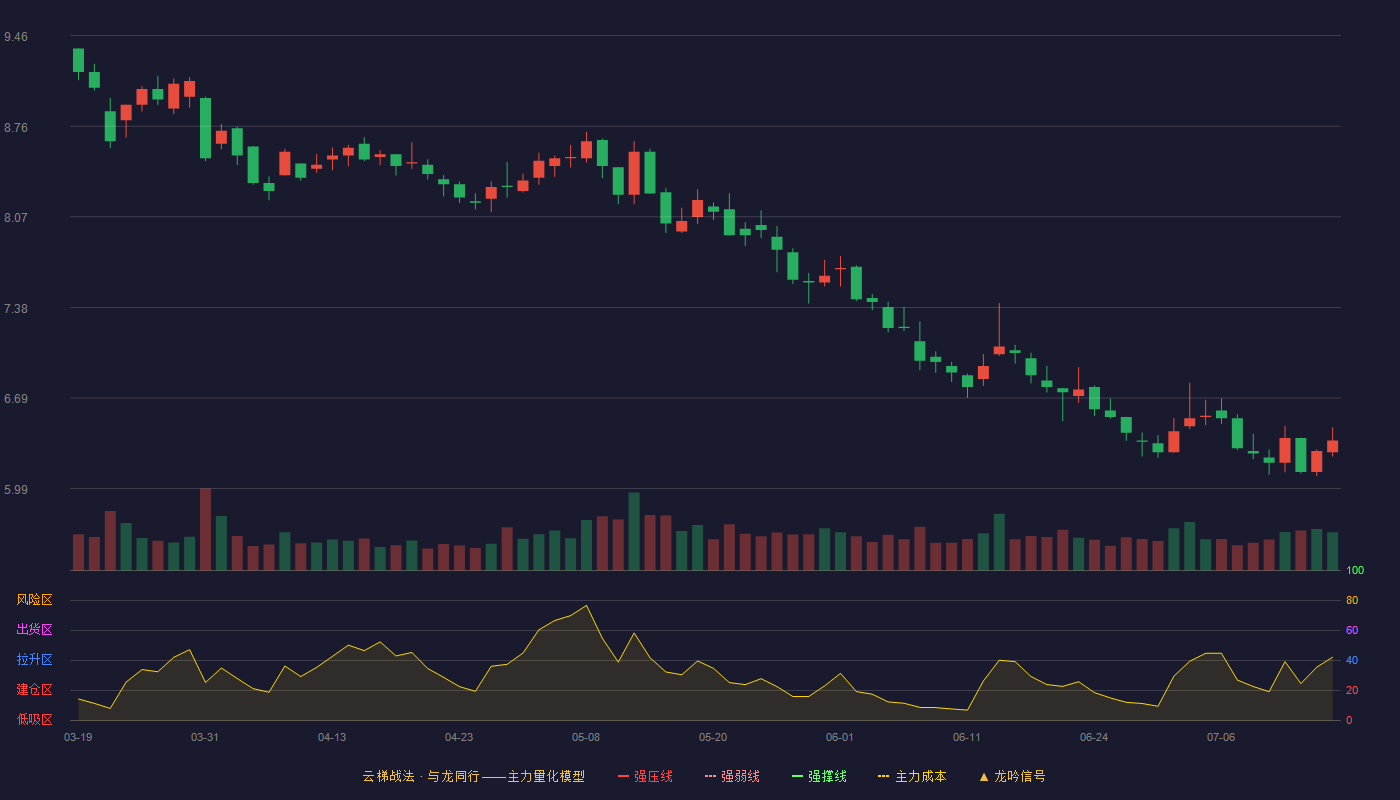Screen dimensions: 1400x800
Task: Click the 03-31 date axis label
Action: 205,737
